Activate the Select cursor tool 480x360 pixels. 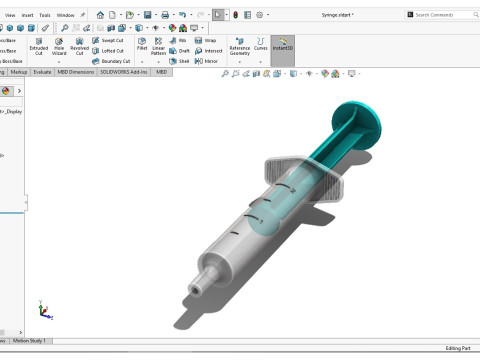218,15
